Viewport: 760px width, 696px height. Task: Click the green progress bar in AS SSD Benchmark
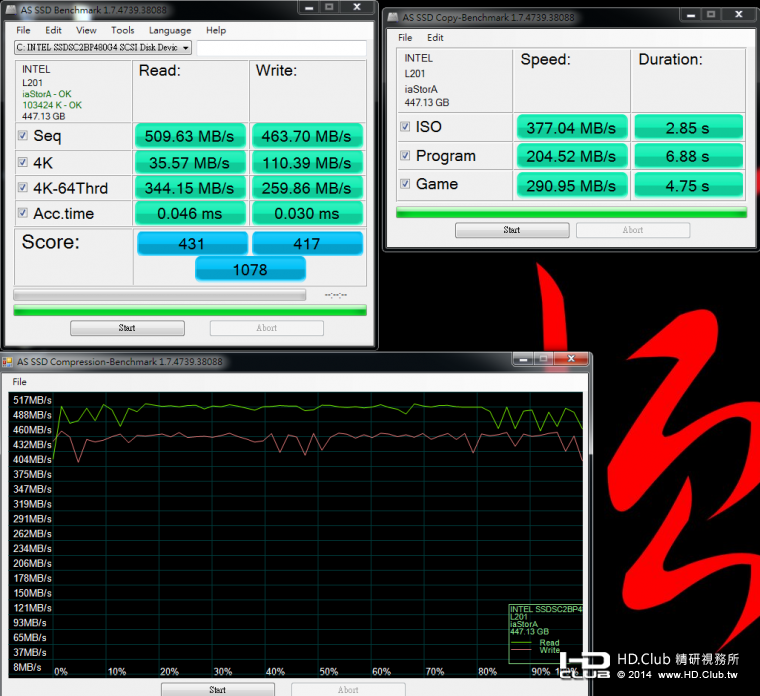[x=190, y=310]
